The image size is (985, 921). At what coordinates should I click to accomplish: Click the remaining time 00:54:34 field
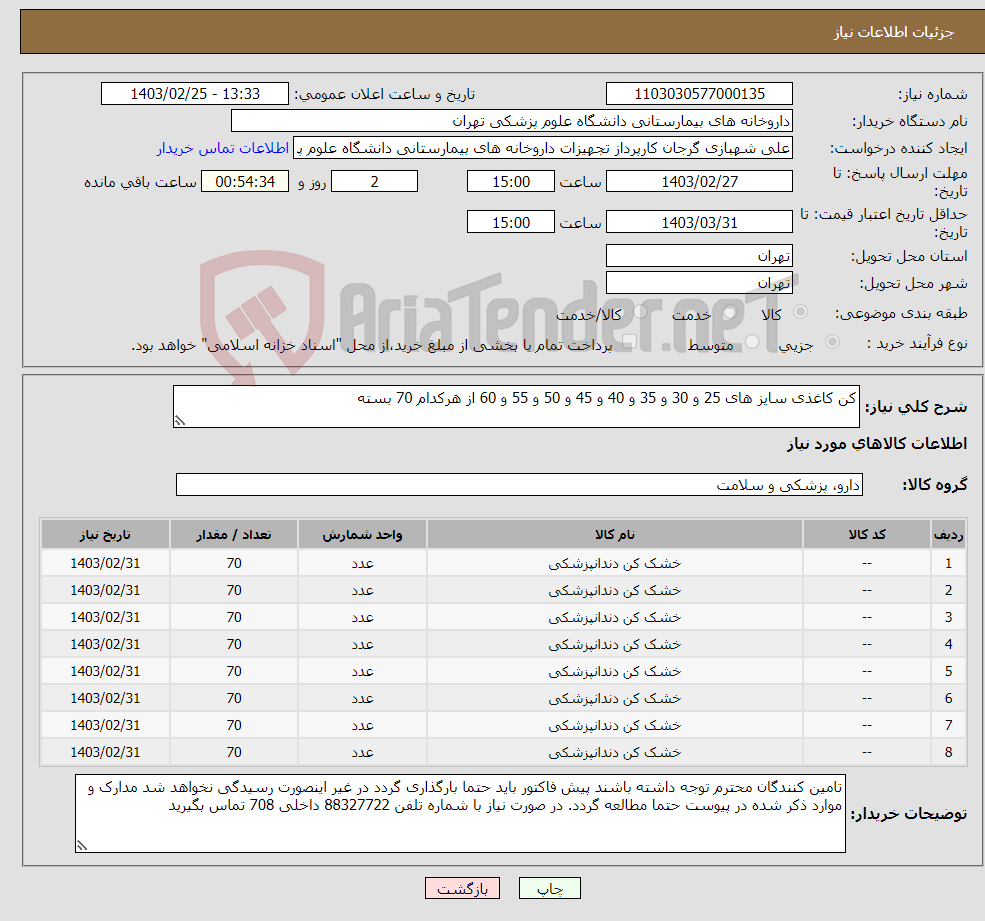pyautogui.click(x=245, y=182)
